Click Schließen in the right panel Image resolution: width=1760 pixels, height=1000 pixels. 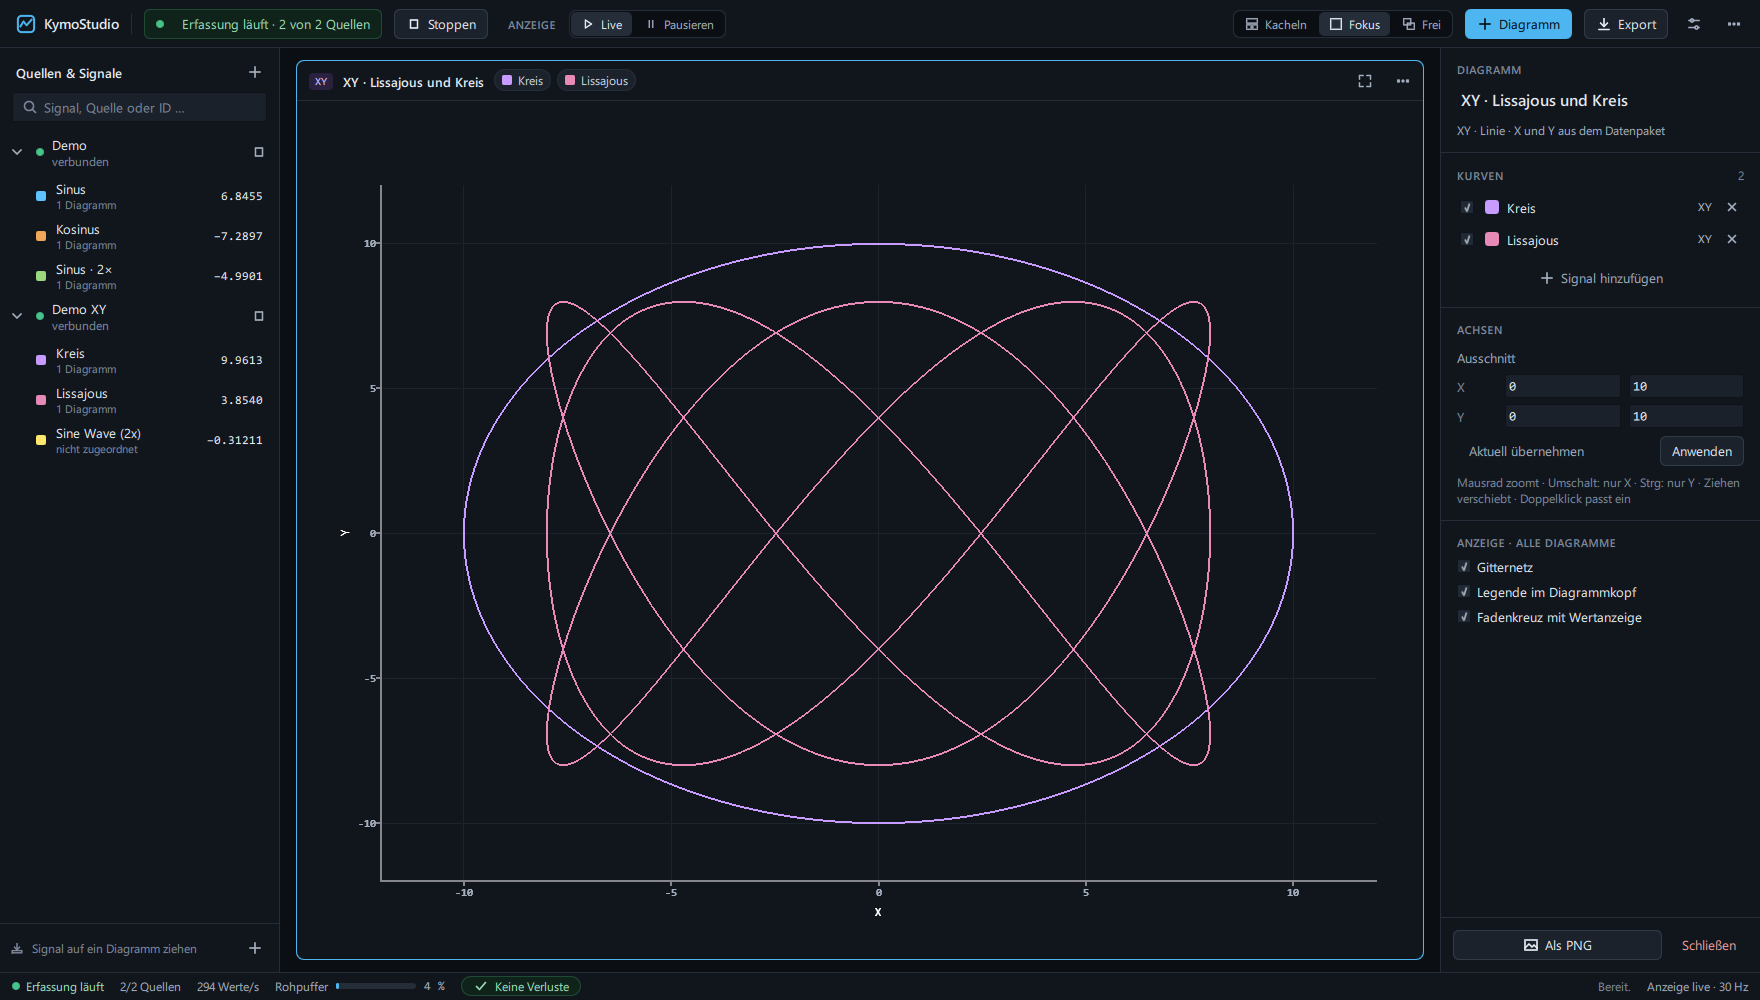(x=1708, y=945)
